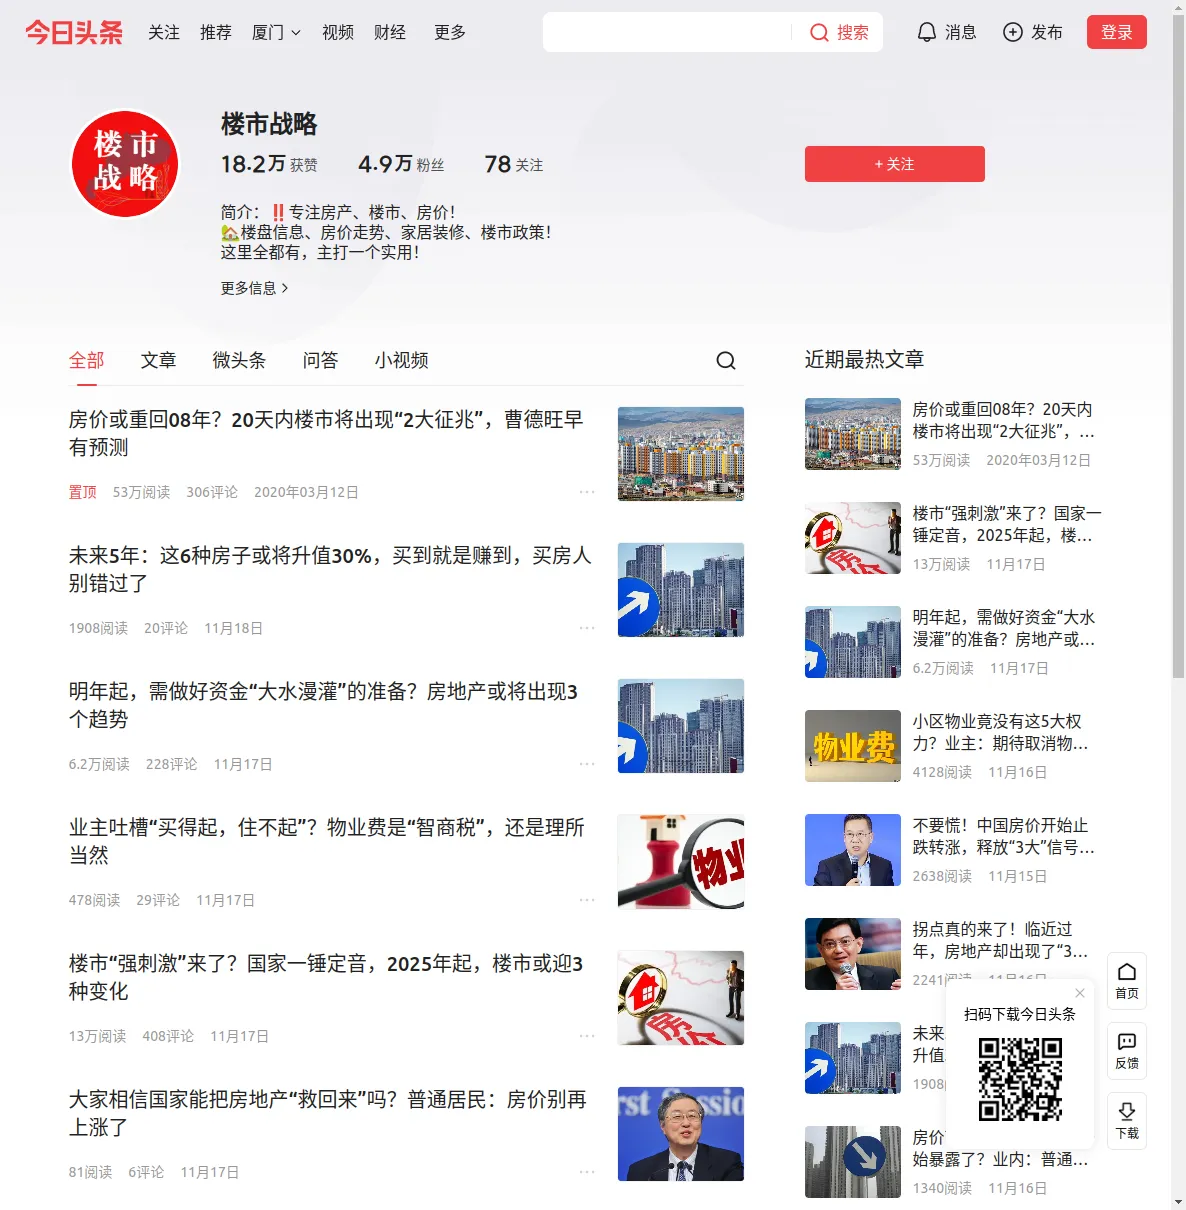This screenshot has height=1210, width=1186.
Task: Click the 4.9万 粉丝 count
Action: click(401, 164)
